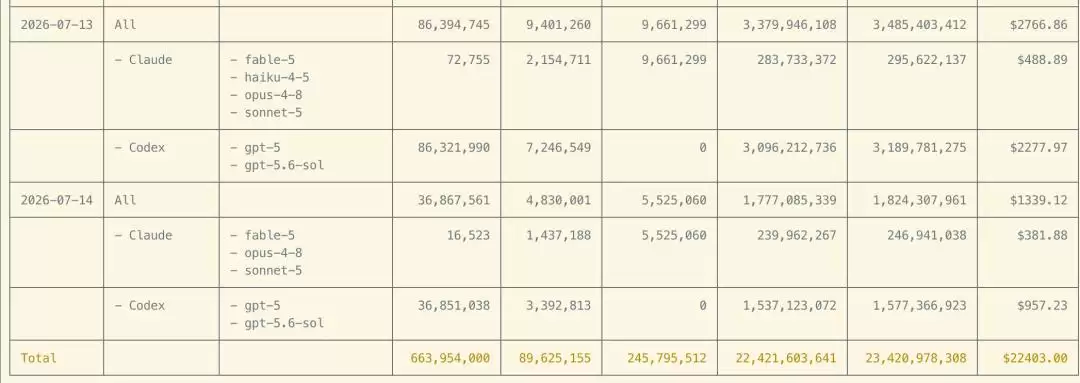Image resolution: width=1080 pixels, height=383 pixels.
Task: Select the 2026-07-14 date cell
Action: (x=56, y=200)
